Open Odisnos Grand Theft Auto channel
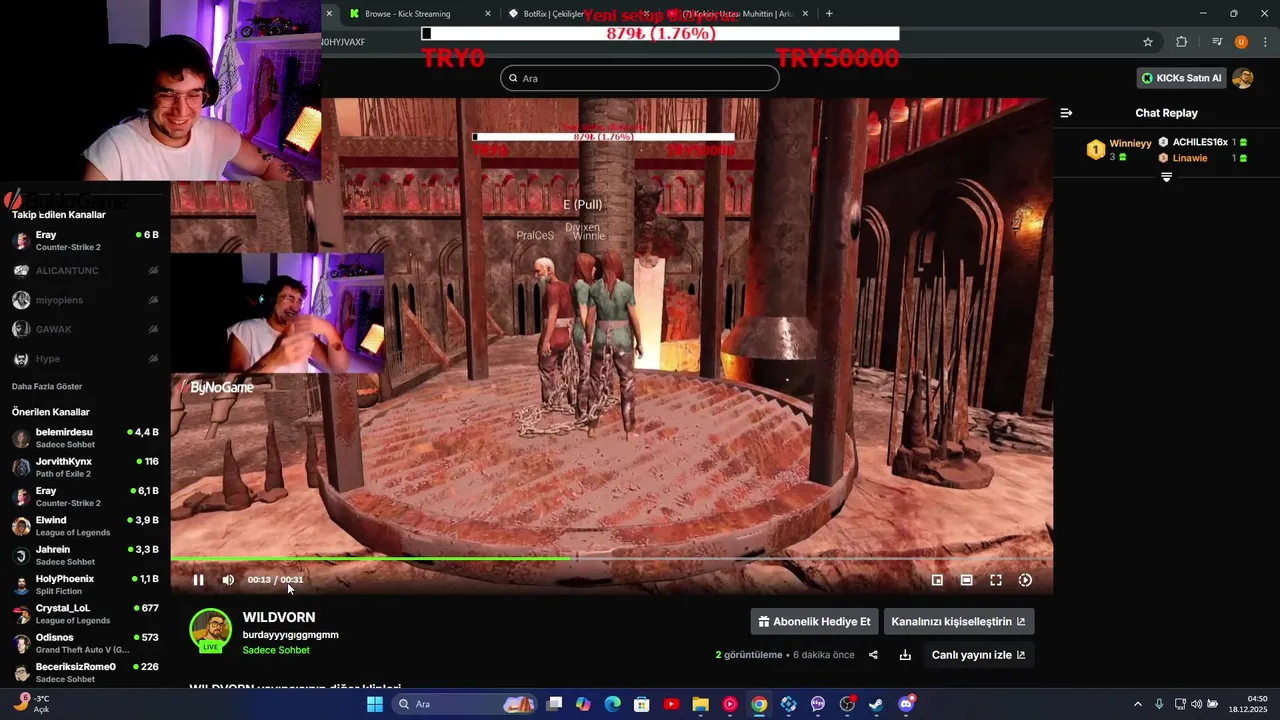 [x=85, y=643]
